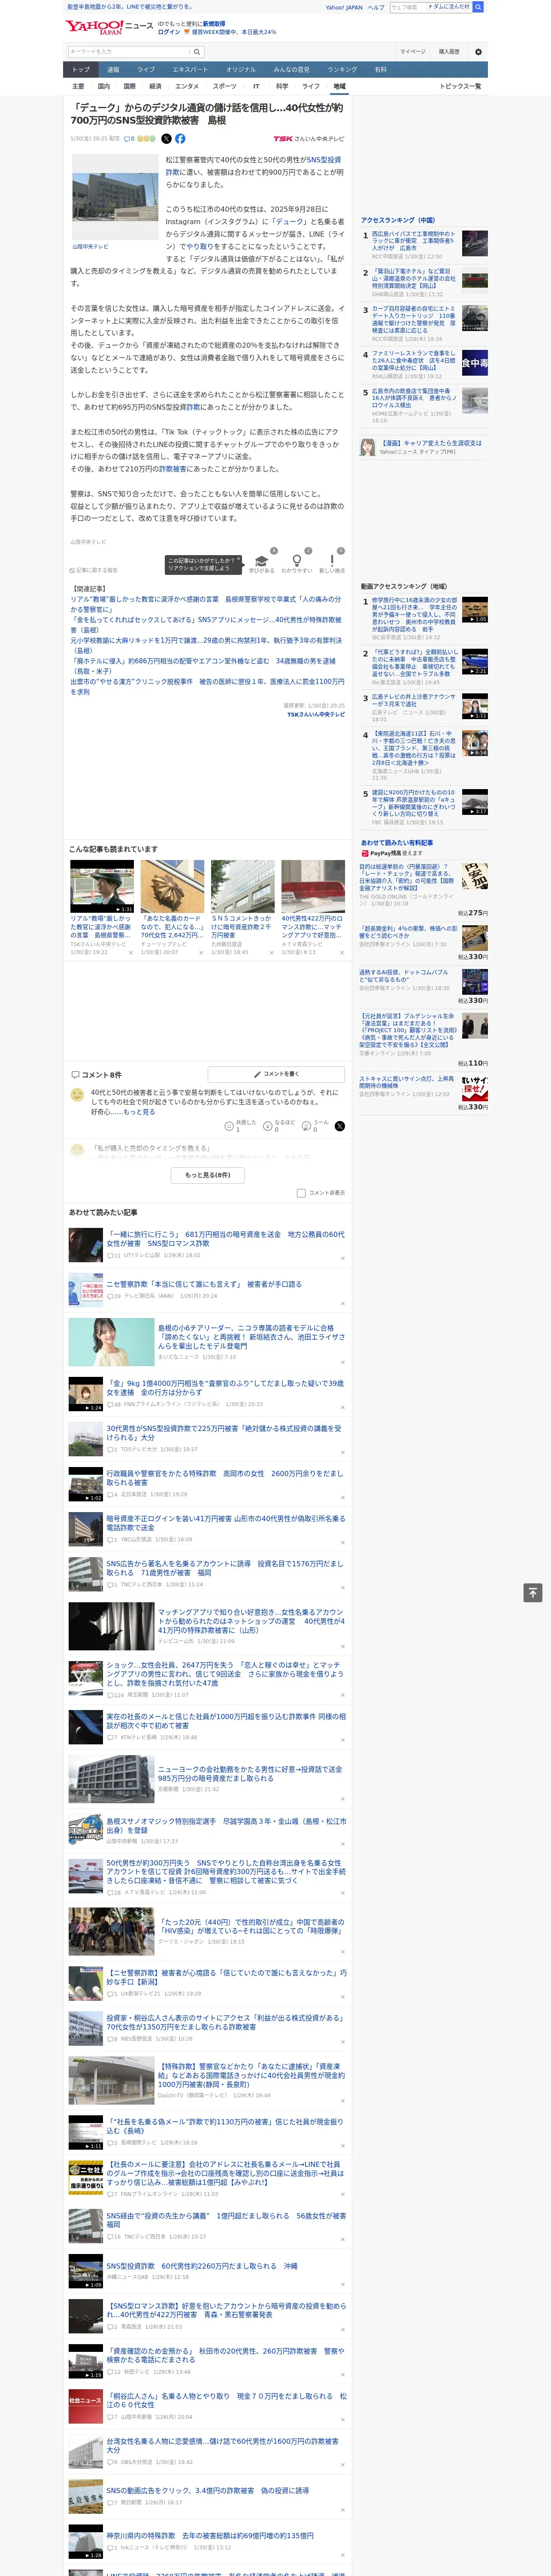This screenshot has width=551, height=2576.
Task: Expand first comment with もっと見る link
Action: pyautogui.click(x=139, y=1112)
